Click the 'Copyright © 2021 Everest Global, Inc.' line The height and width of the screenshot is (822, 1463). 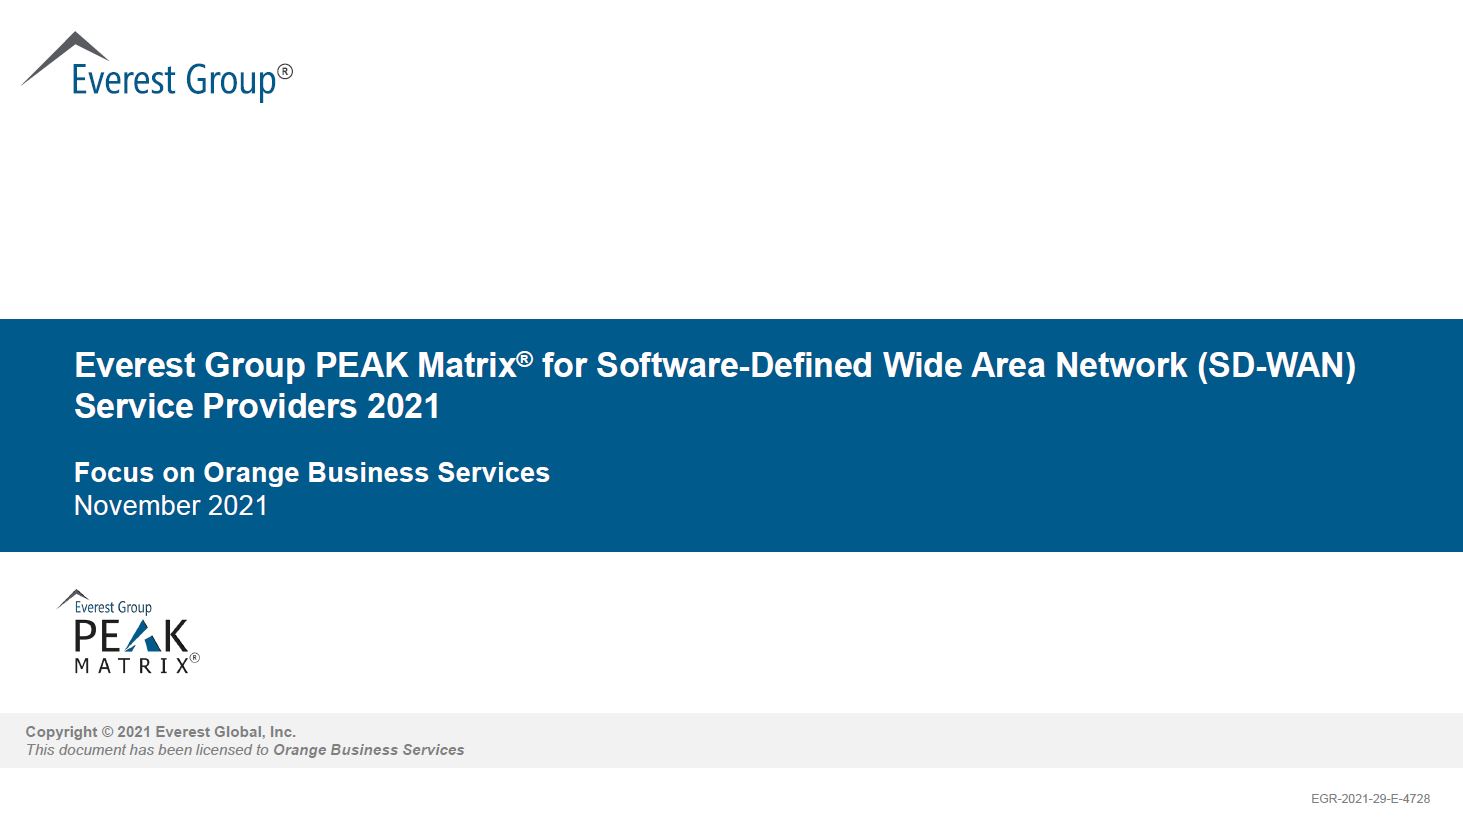tap(161, 732)
